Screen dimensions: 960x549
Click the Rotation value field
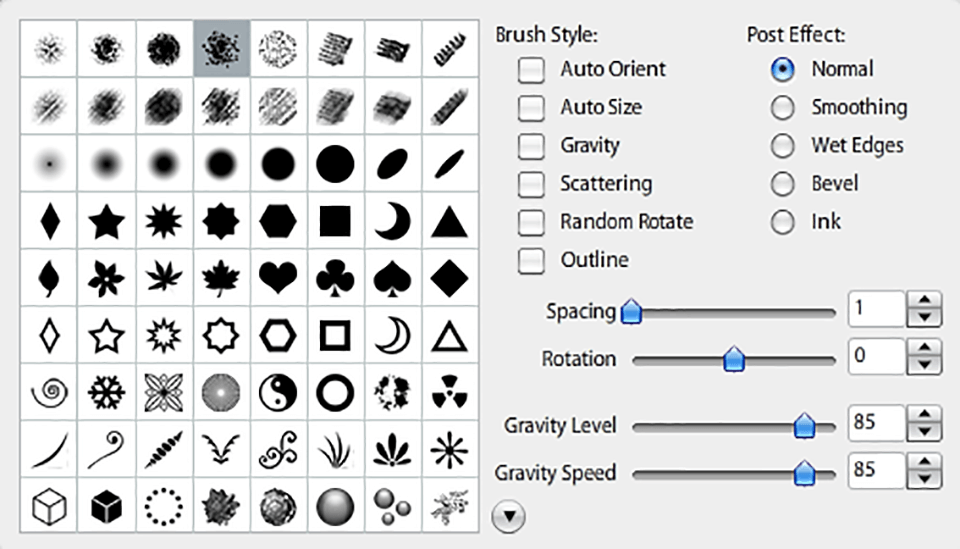(x=877, y=356)
